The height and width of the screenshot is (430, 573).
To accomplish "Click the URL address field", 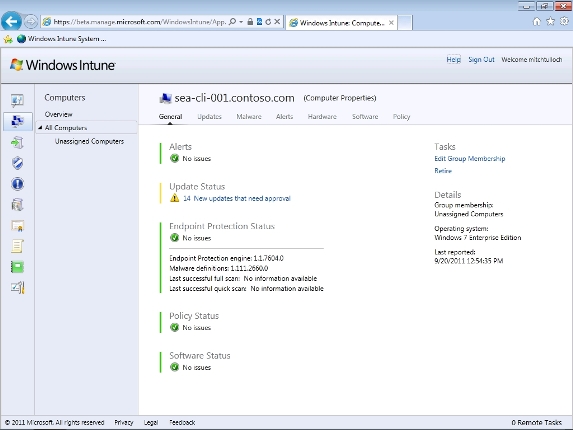I will pos(140,22).
